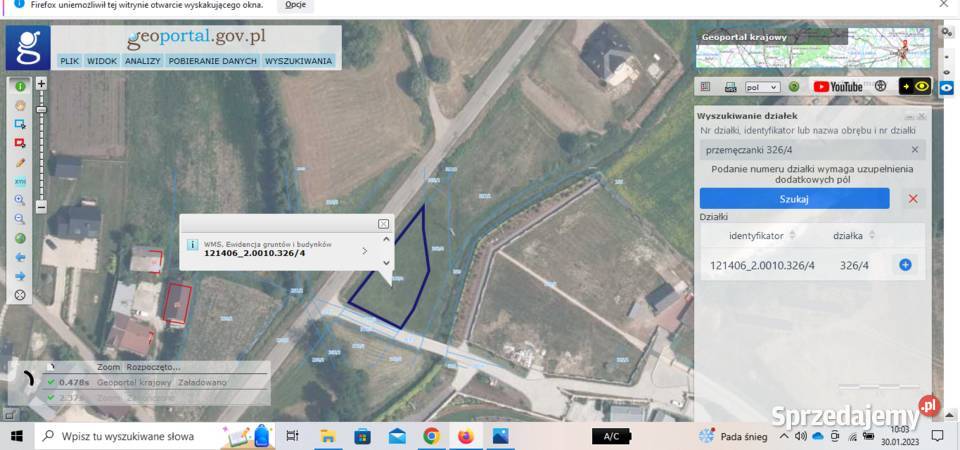
Task: Click the zoom slider plus button
Action: point(41,83)
